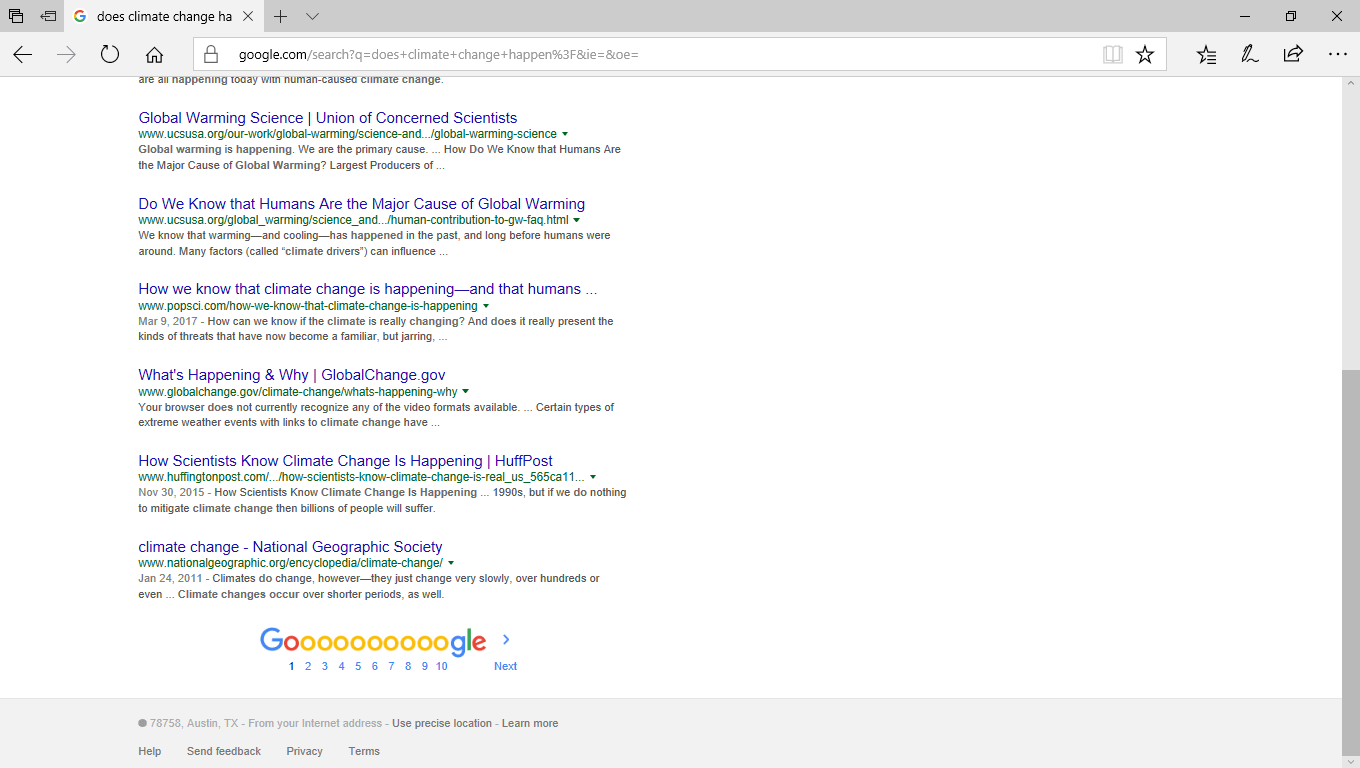Share this page
Screen dimensions: 1360x768
[1293, 54]
